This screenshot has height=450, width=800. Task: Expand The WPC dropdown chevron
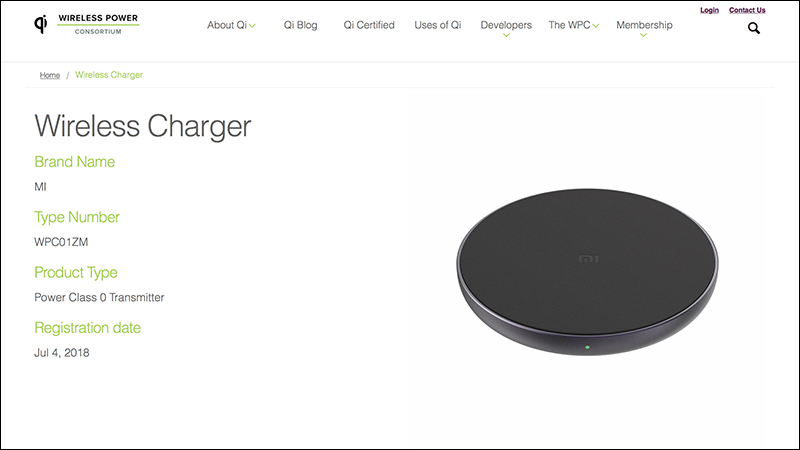595,26
